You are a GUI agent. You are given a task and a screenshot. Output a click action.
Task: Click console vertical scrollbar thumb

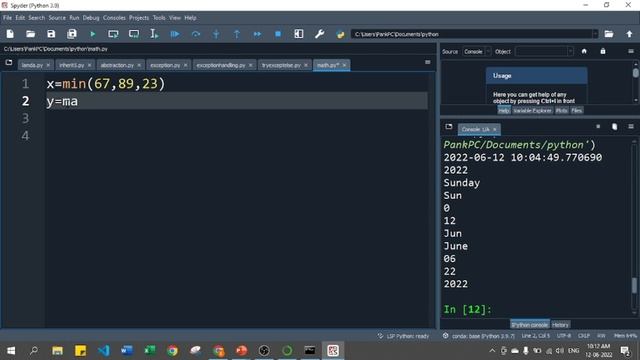point(634,285)
